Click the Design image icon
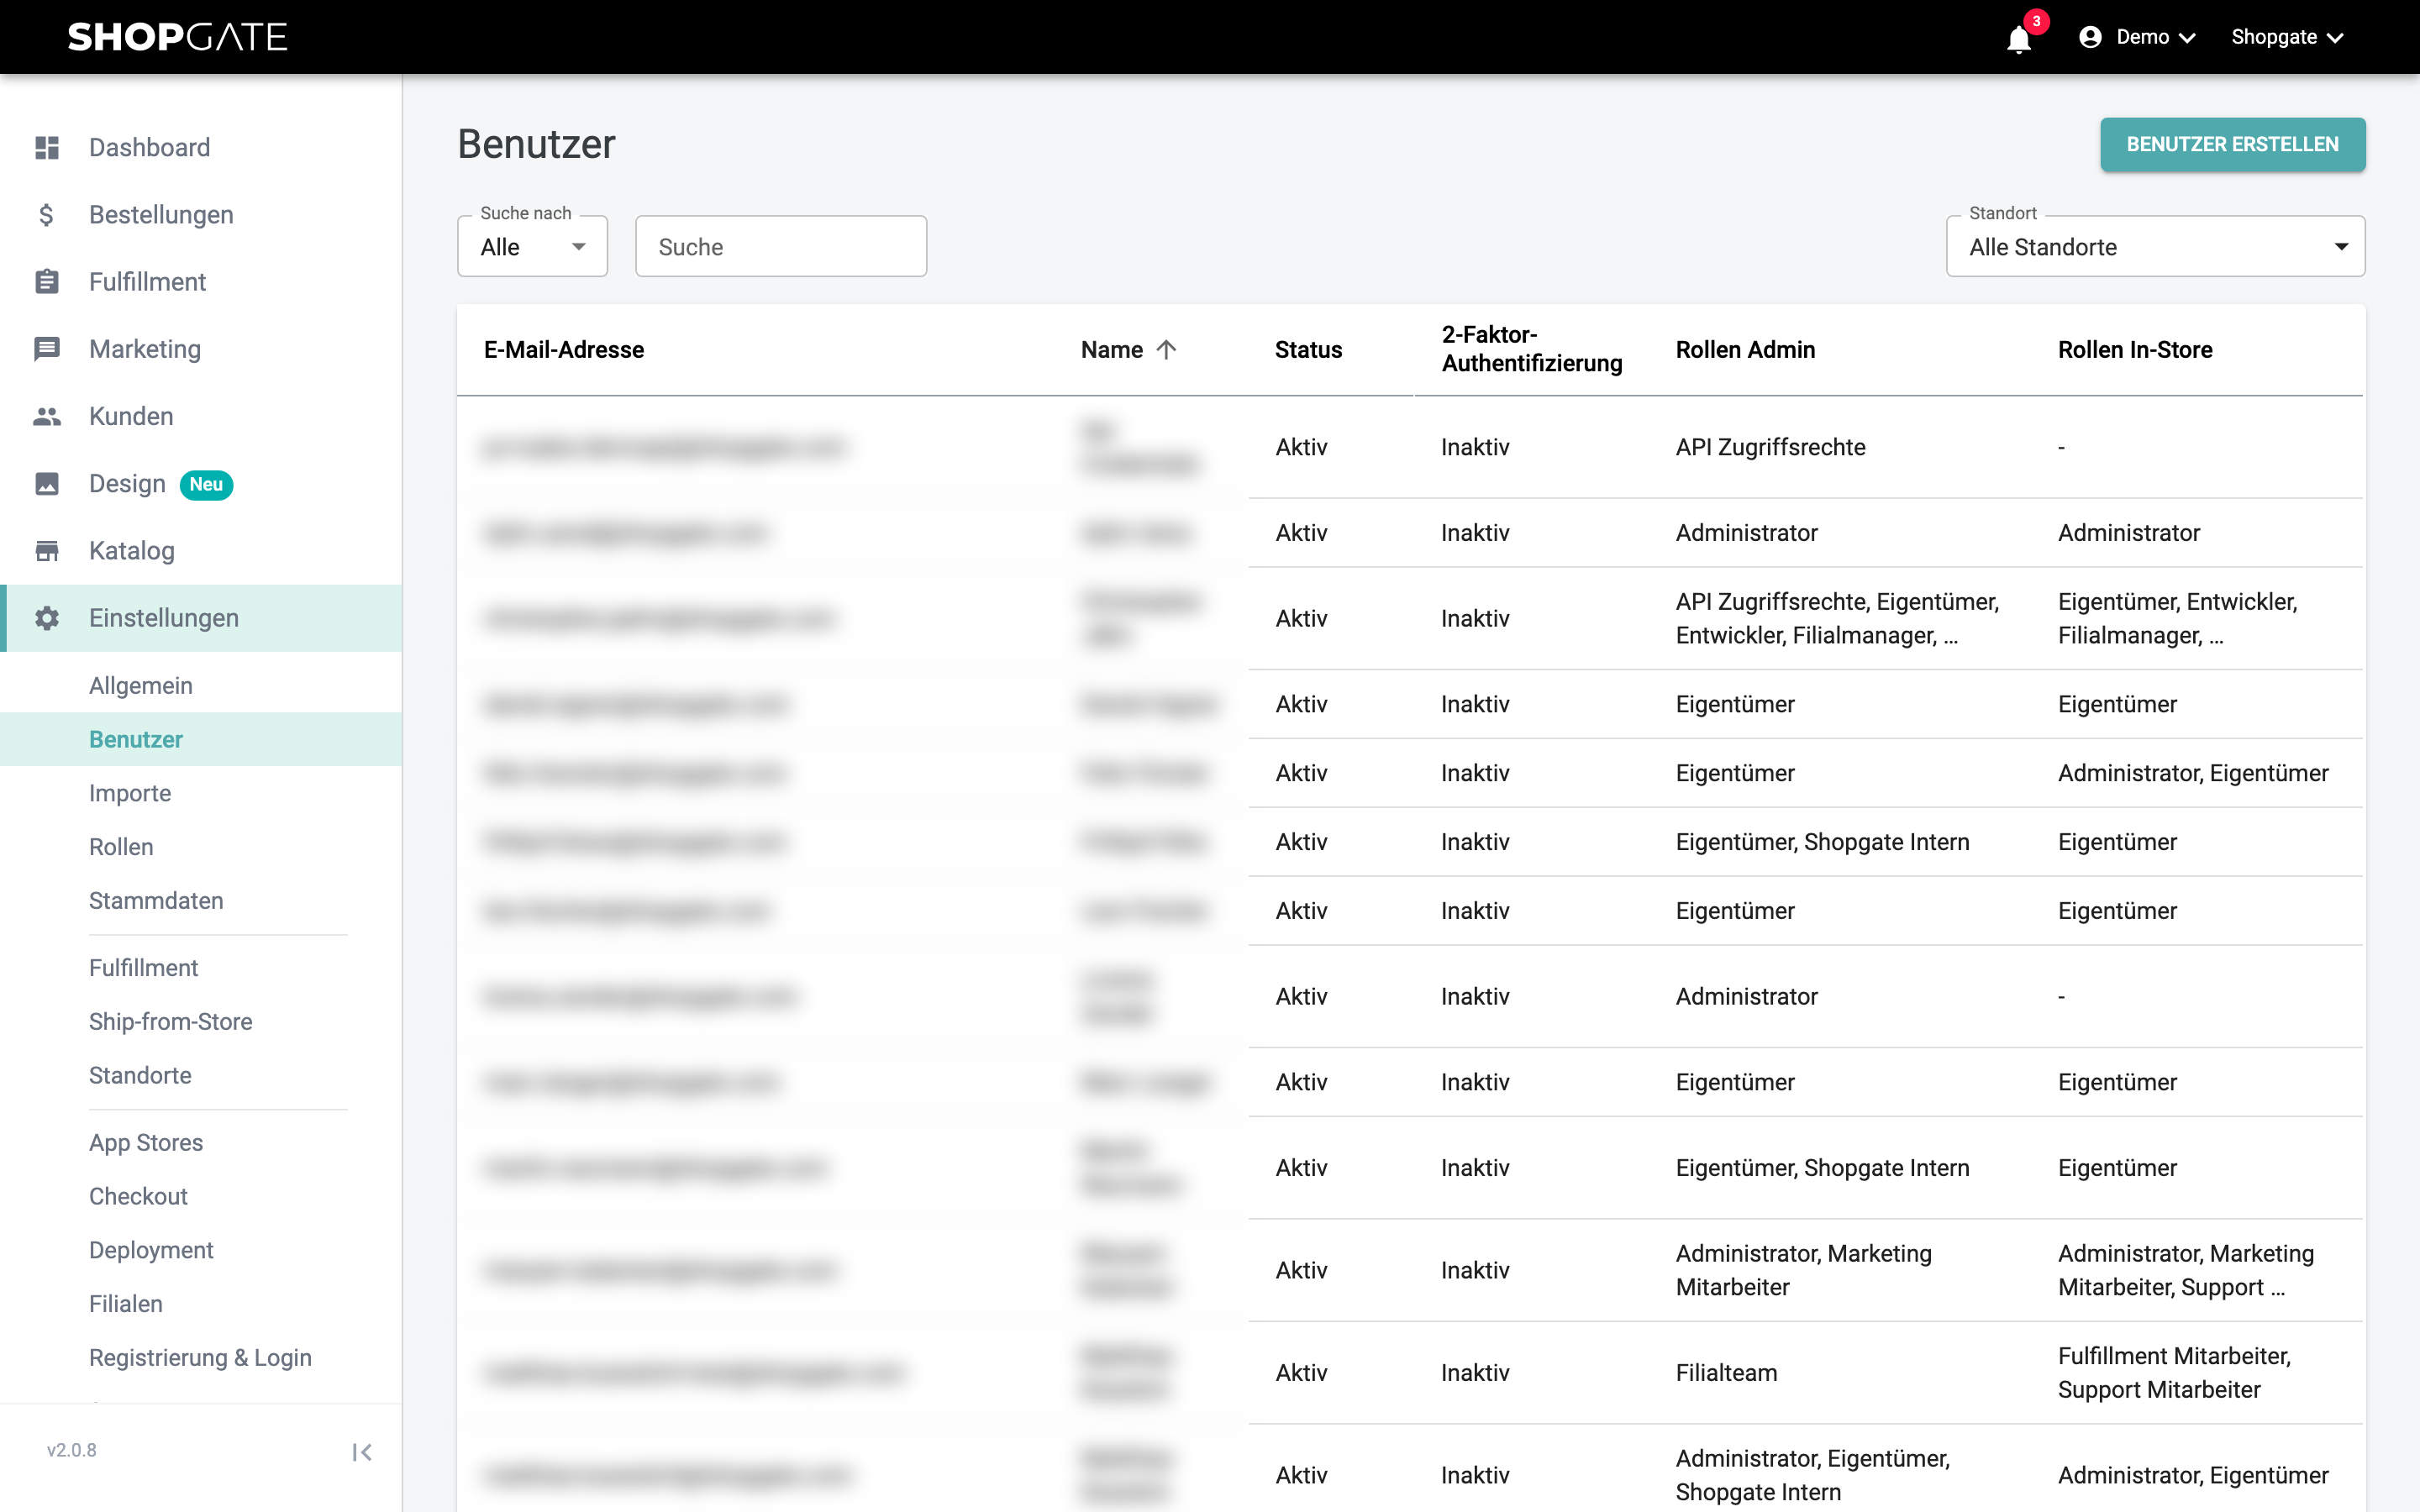The height and width of the screenshot is (1512, 2420). (x=47, y=484)
